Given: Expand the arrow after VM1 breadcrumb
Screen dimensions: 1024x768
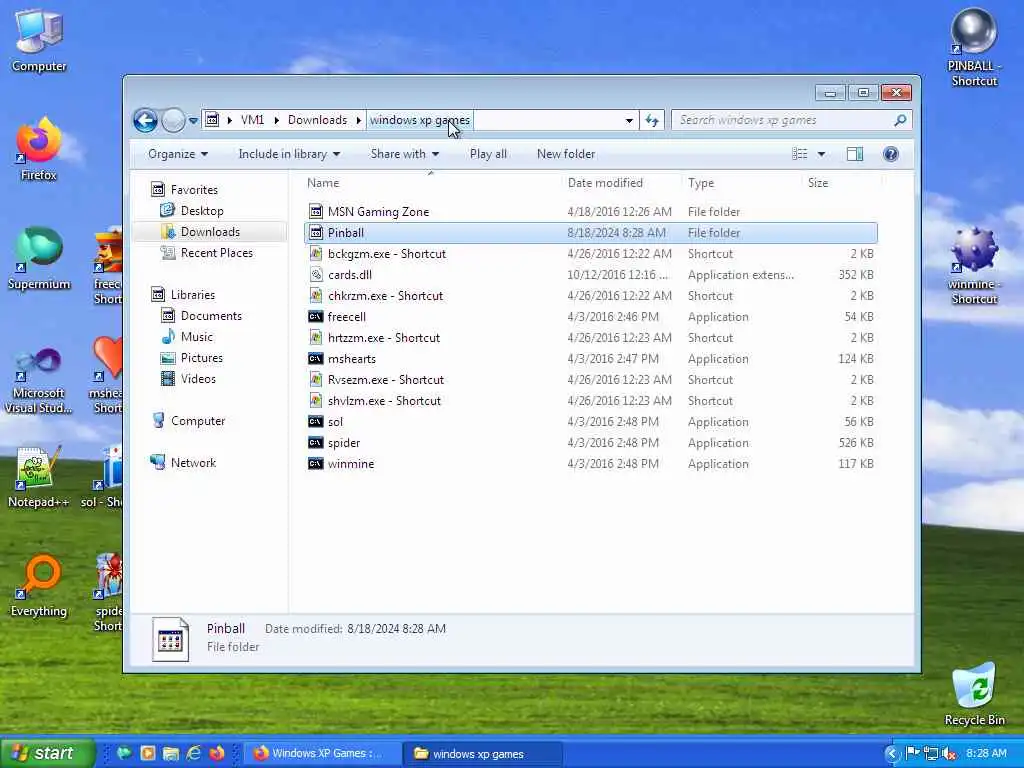Looking at the screenshot, I should 276,120.
